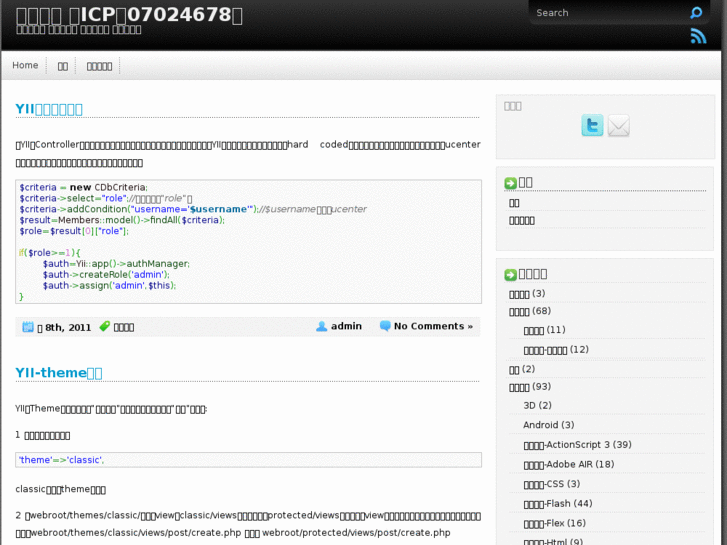The image size is (727, 545).
Task: Open the category with count (68)
Action: (530, 311)
